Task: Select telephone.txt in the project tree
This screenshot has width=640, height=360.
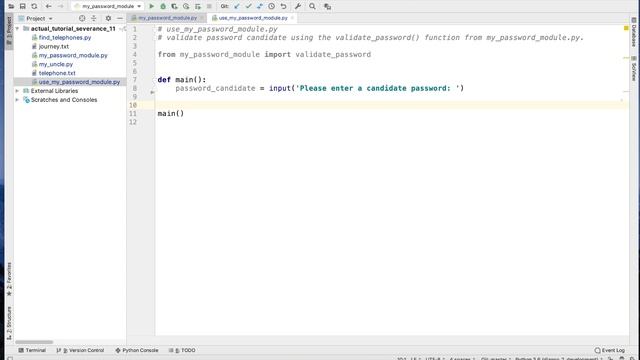Action: 57,73
